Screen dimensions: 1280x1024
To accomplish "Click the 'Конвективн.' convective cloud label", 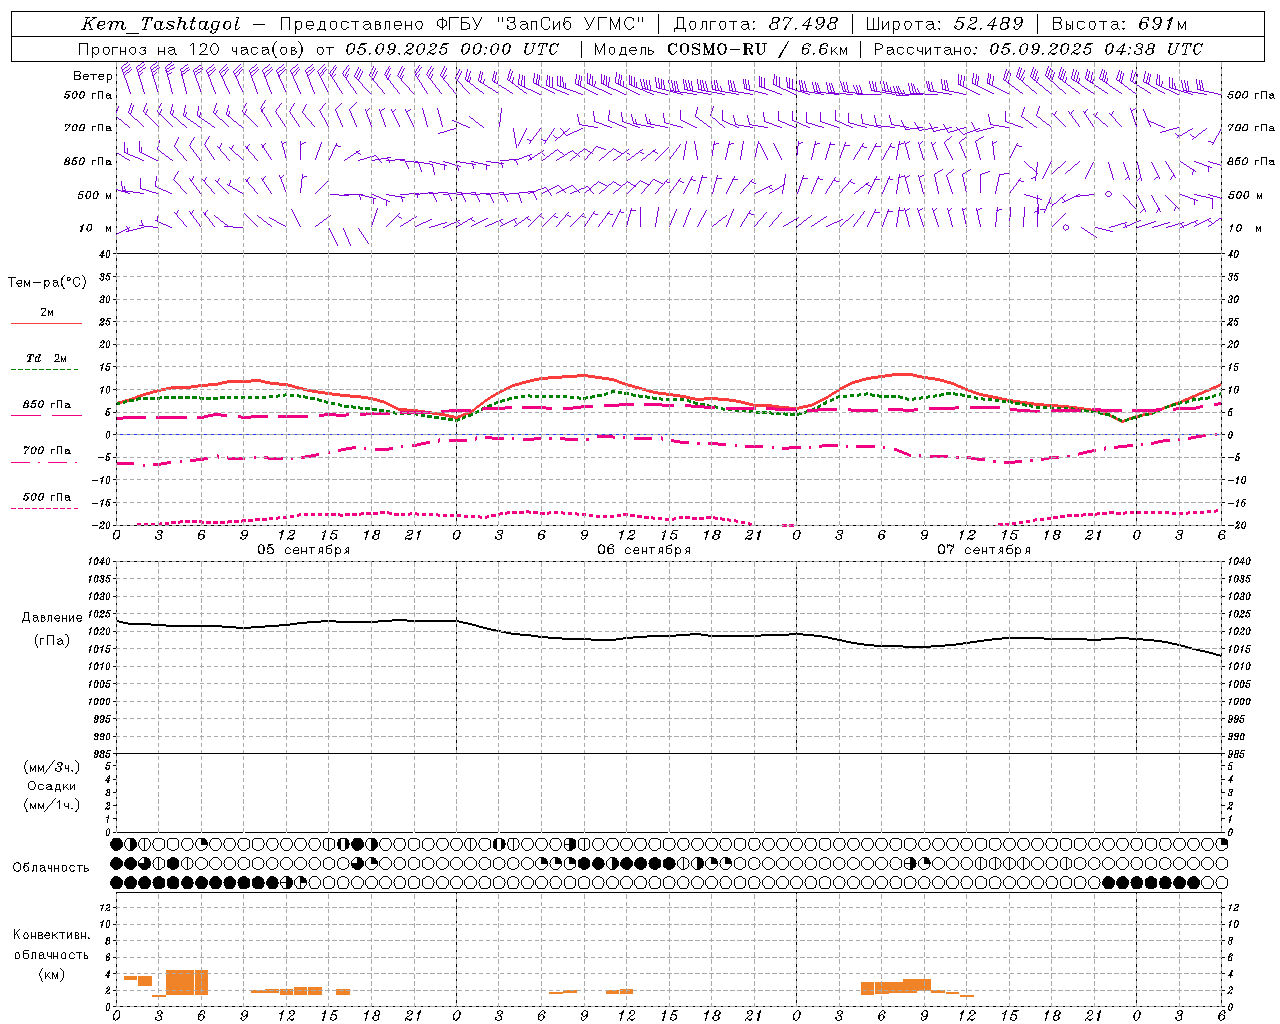I will coord(52,935).
